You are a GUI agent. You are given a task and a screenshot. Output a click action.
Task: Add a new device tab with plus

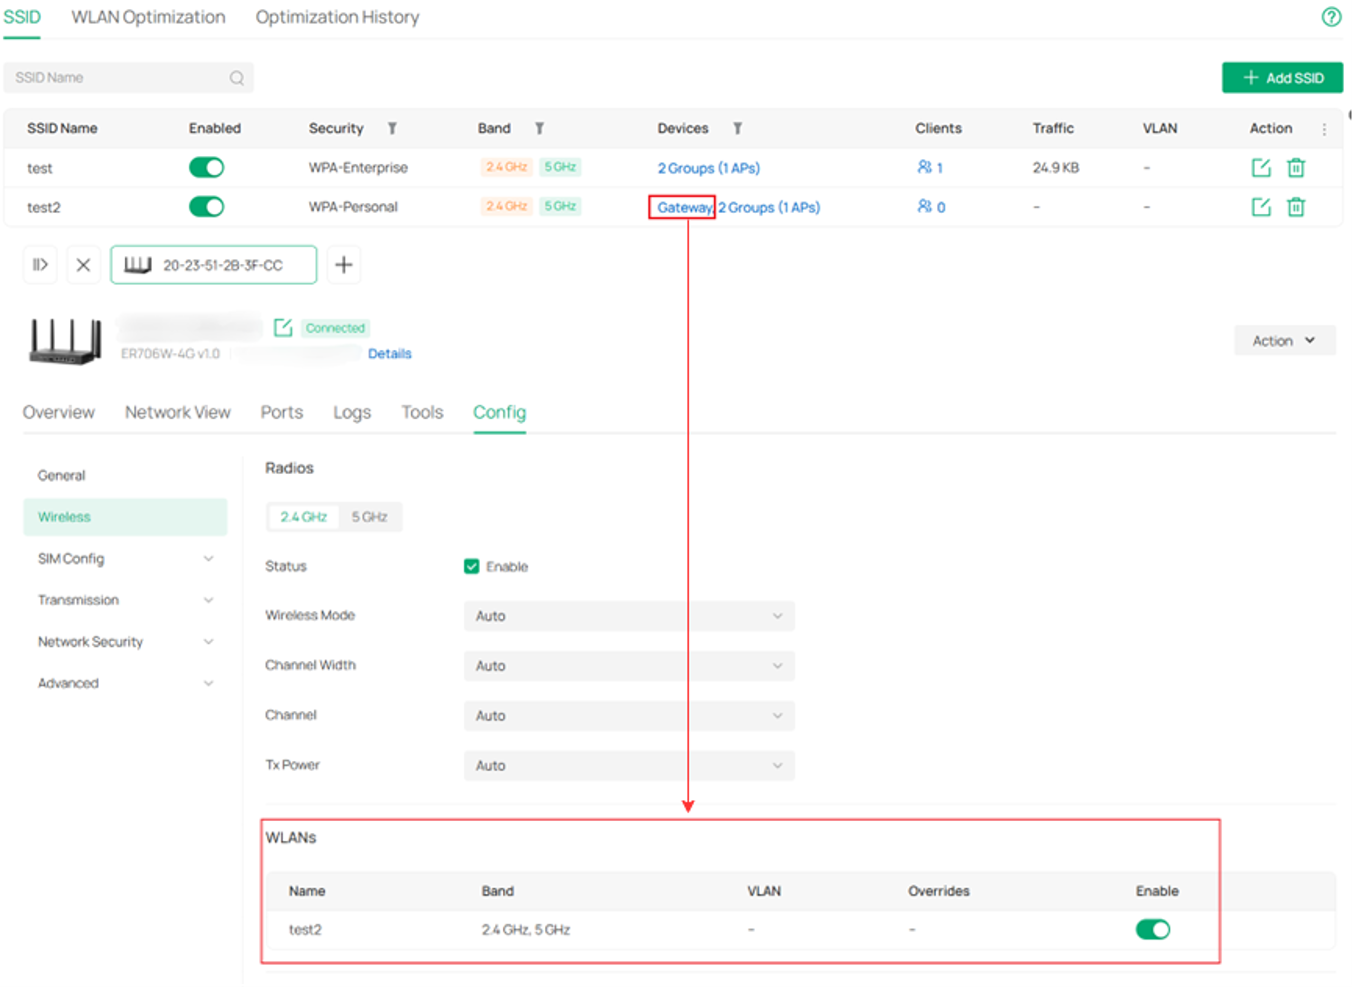pos(343,265)
